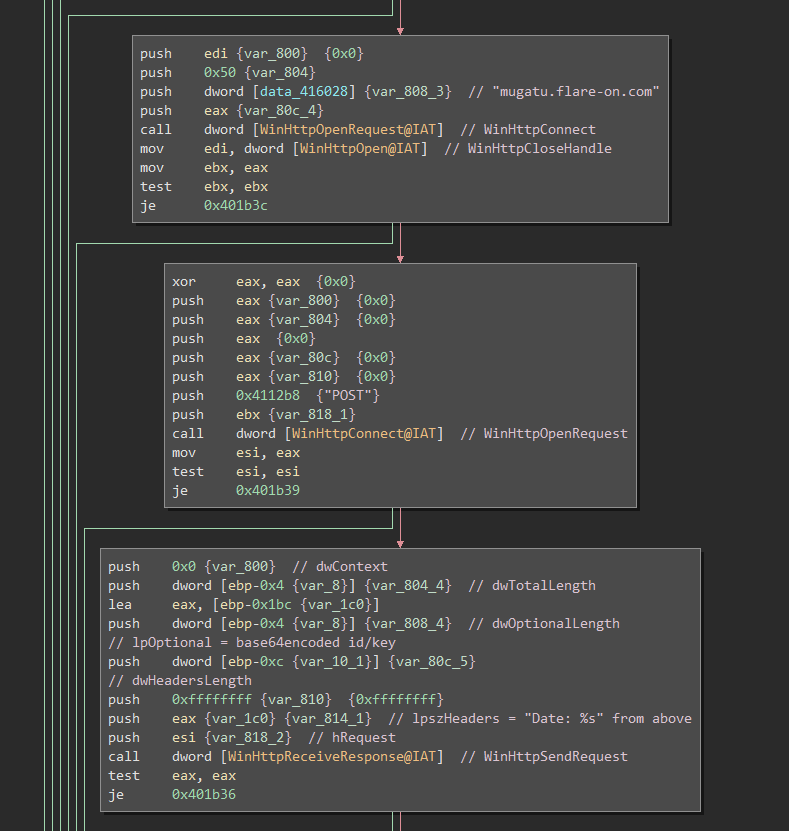This screenshot has width=789, height=831.
Task: Click the lpszHeaders "Date: %s" comment
Action: [x=540, y=719]
